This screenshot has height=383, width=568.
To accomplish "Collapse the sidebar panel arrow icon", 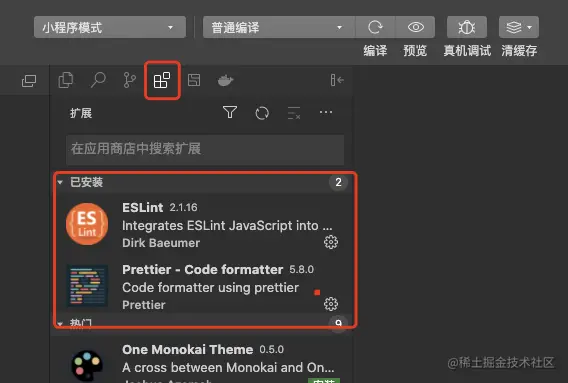I will point(337,80).
